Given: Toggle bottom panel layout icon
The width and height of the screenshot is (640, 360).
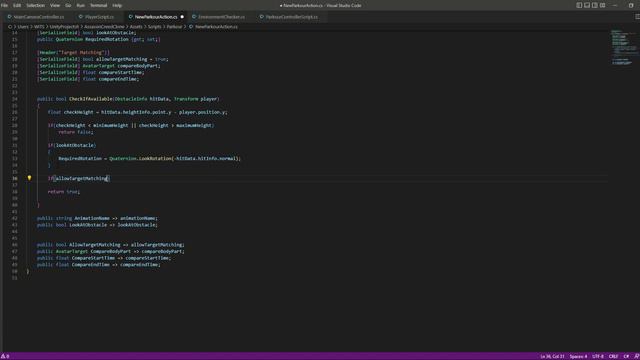Looking at the screenshot, I should point(587,5).
